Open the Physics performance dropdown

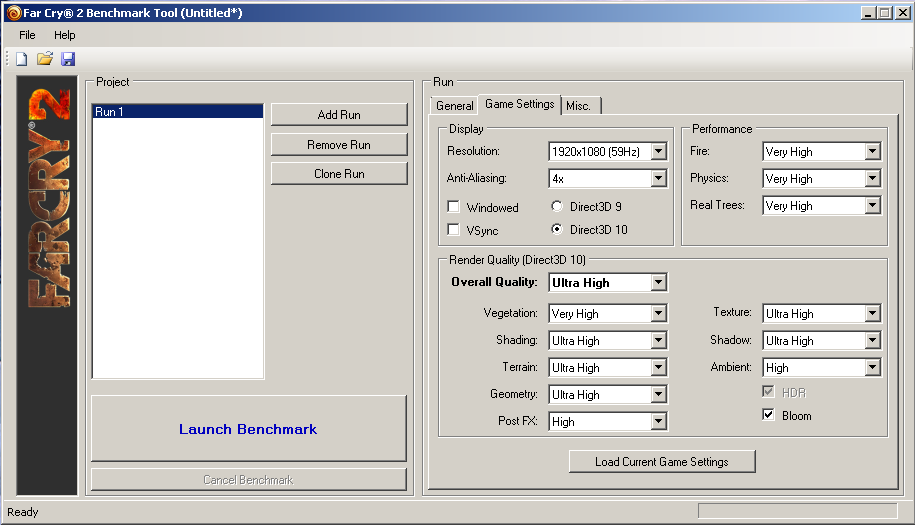point(822,178)
